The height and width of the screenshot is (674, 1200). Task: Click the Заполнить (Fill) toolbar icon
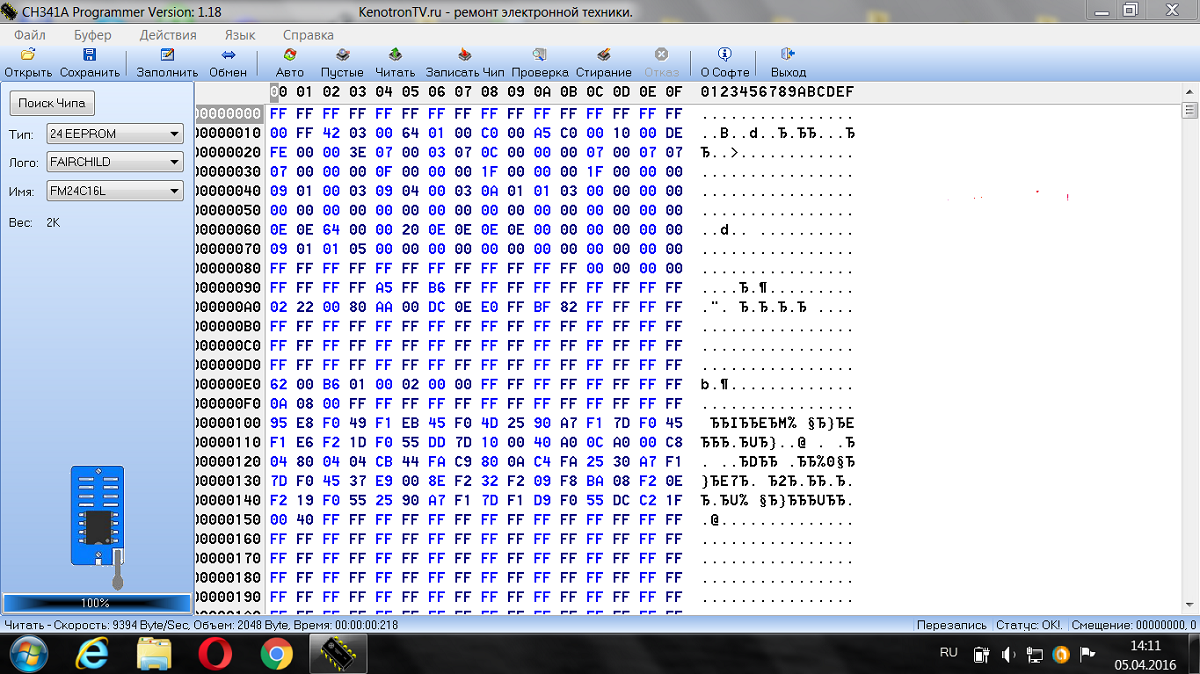(x=167, y=56)
